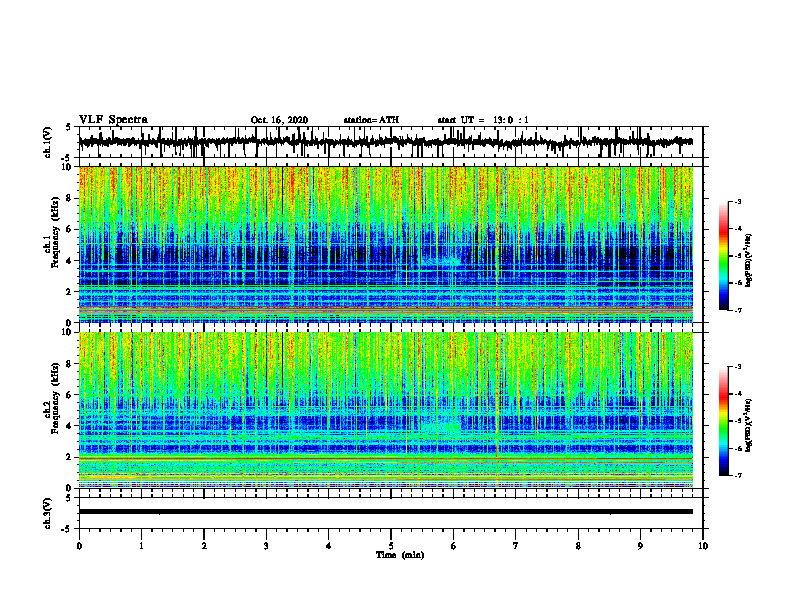
Task: Click time axis tick label "8"
Action: (578, 546)
